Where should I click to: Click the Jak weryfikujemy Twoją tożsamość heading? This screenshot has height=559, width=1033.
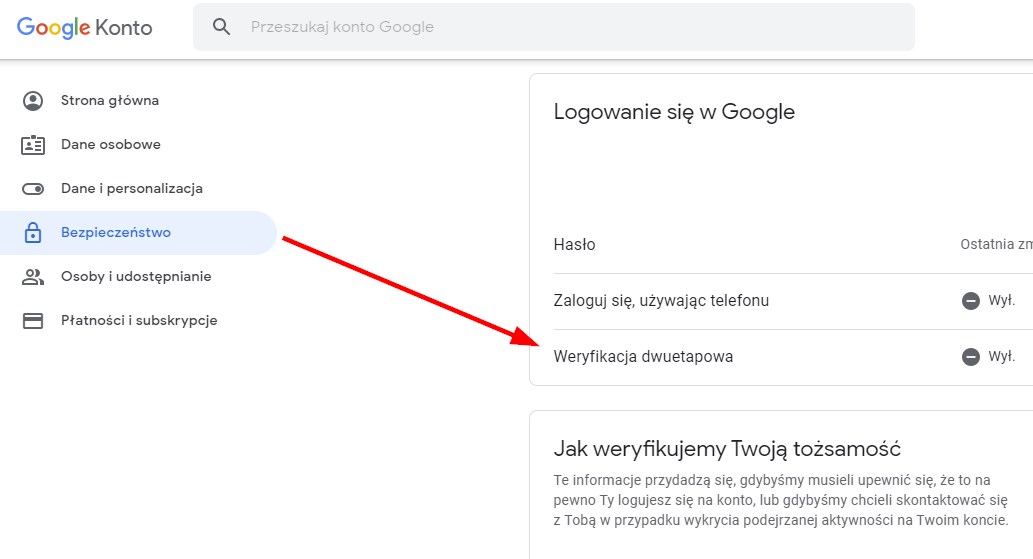(x=727, y=449)
